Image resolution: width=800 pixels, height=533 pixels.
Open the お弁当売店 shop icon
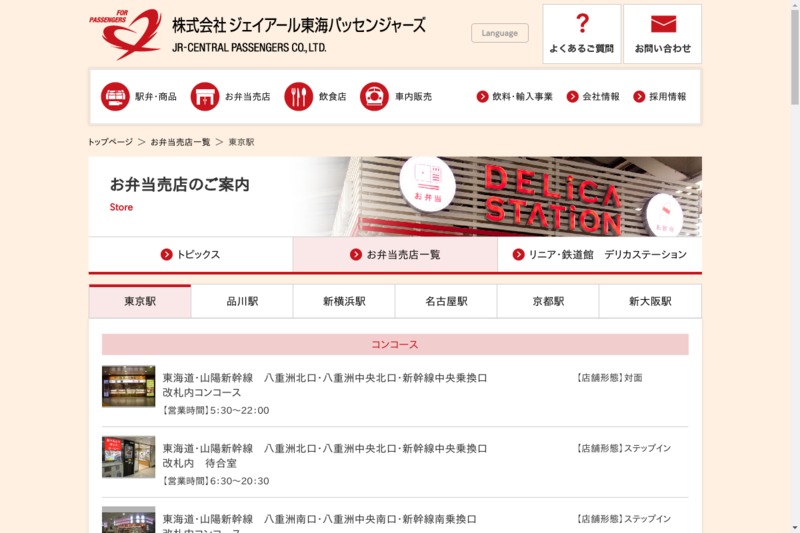[x=204, y=97]
